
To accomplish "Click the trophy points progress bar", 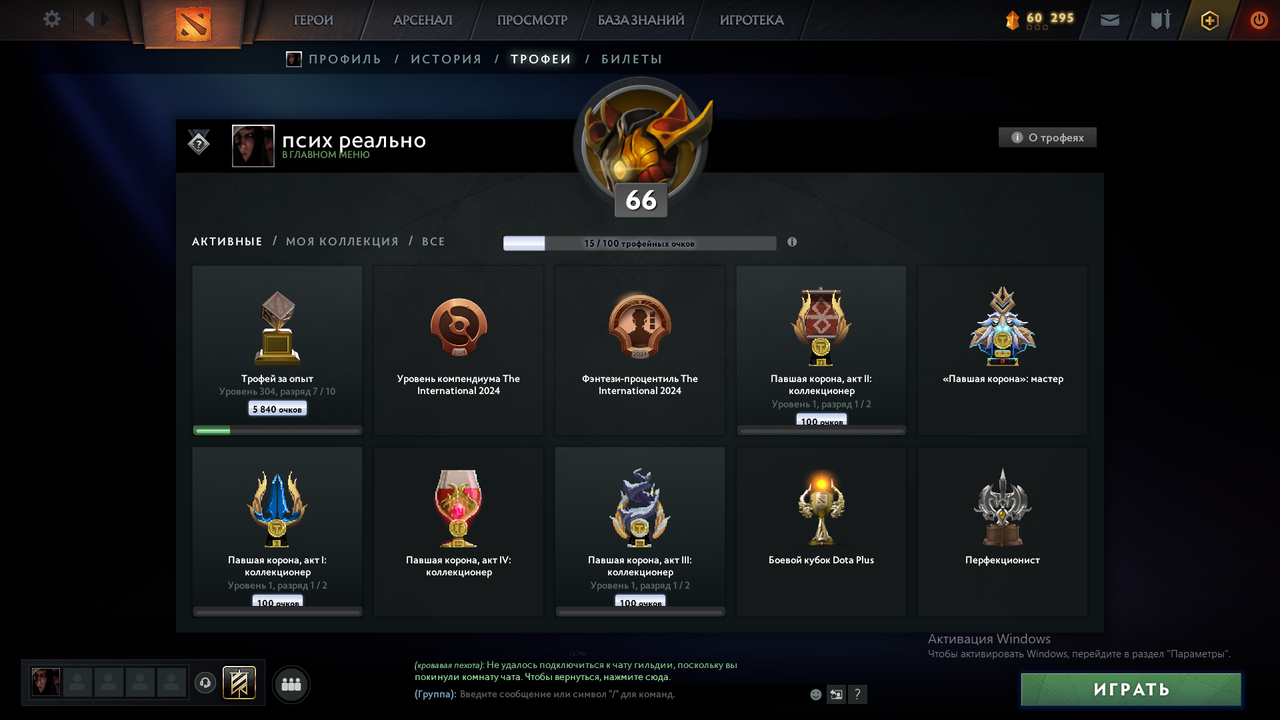I will [640, 243].
